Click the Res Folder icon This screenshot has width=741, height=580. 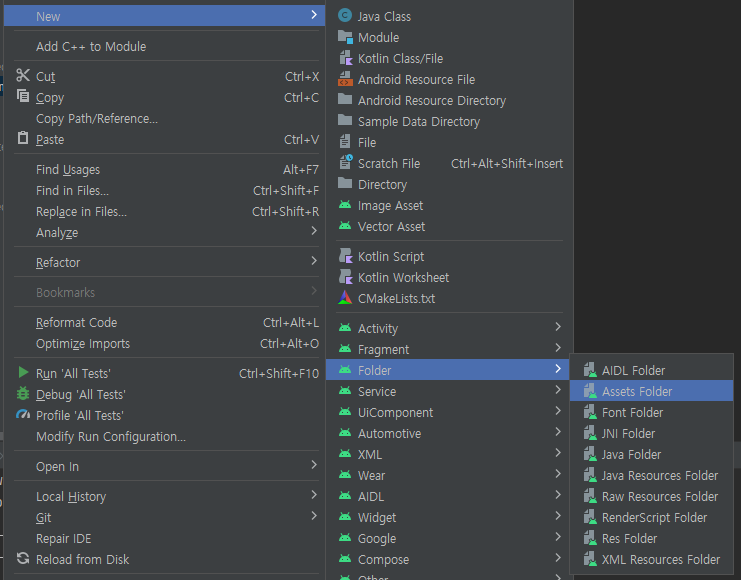coord(590,537)
